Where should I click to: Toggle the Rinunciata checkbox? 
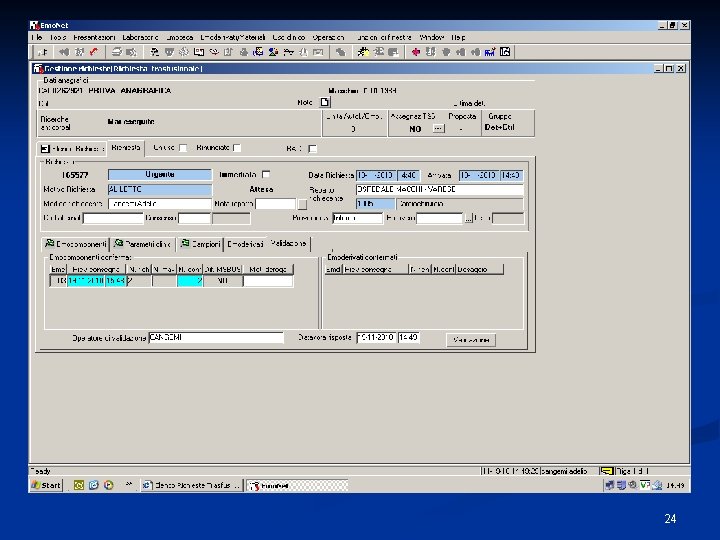pos(237,148)
